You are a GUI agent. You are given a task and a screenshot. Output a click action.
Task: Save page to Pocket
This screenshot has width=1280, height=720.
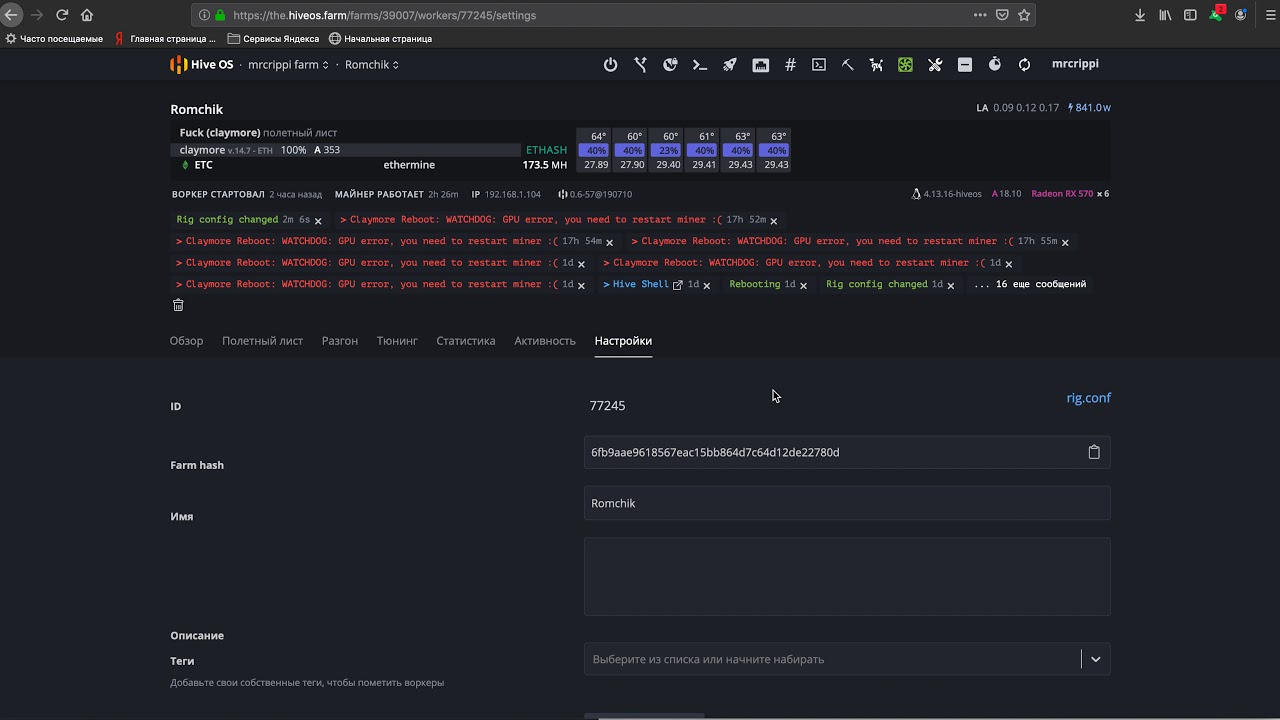1002,15
